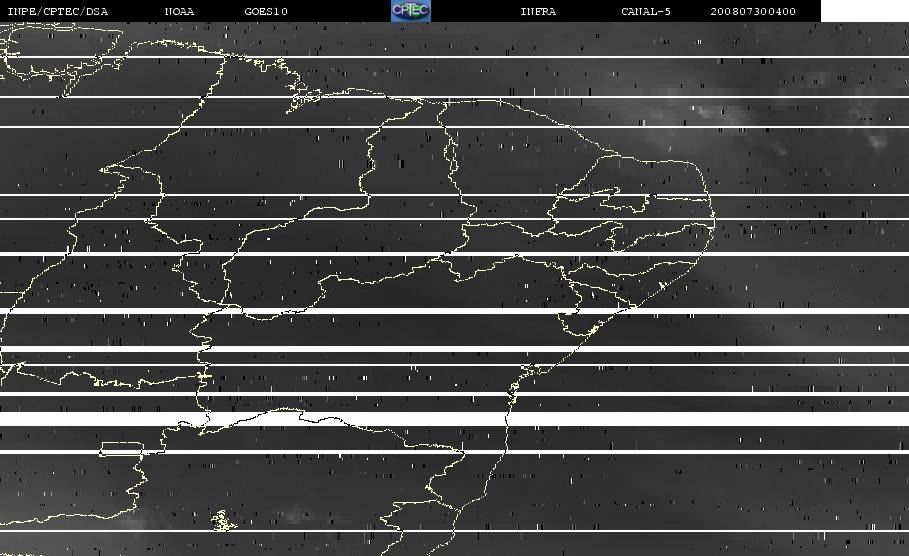Click the header gap between CPTEC logo and INFRA
Screen dimensions: 909x556
pos(475,12)
